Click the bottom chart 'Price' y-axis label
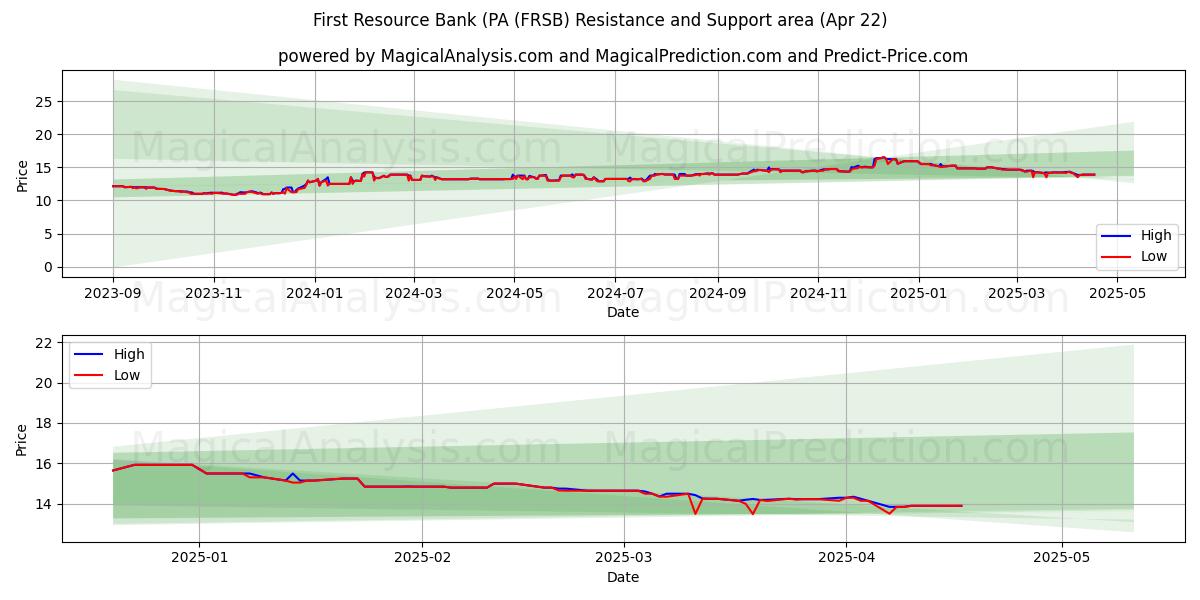Image resolution: width=1200 pixels, height=600 pixels. [22, 439]
